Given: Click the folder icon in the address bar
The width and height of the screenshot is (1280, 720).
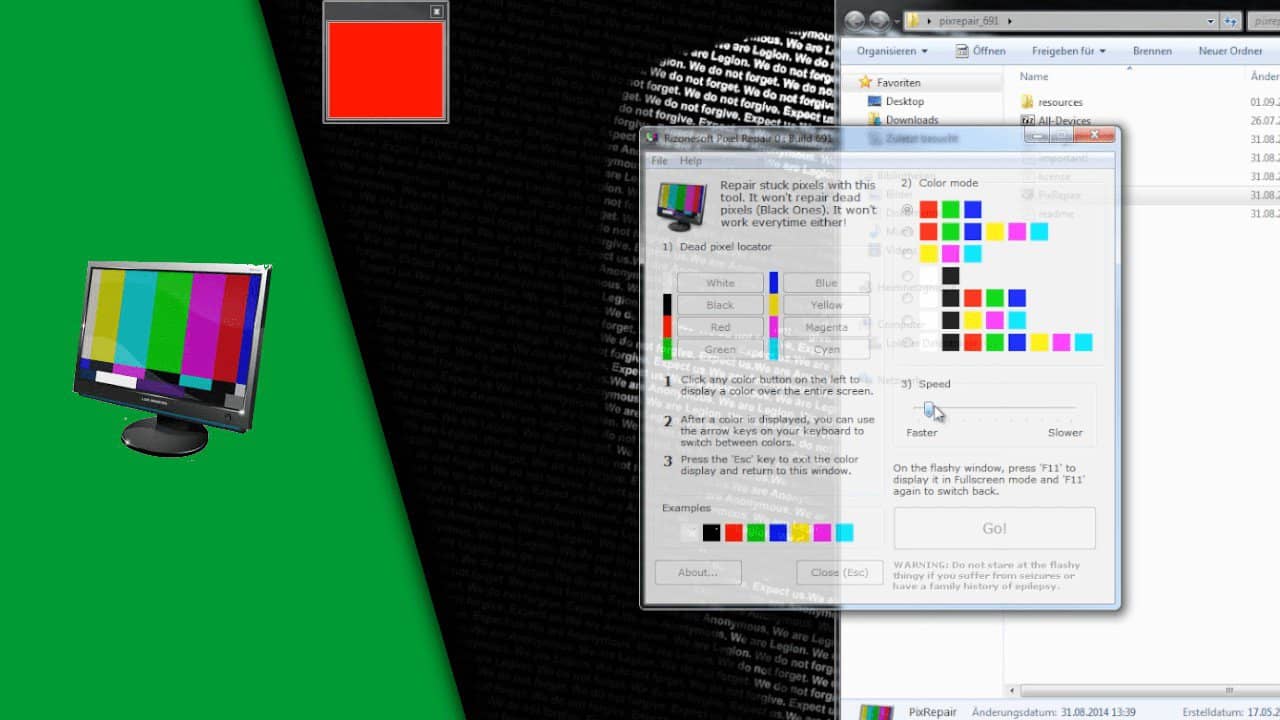Looking at the screenshot, I should pyautogui.click(x=914, y=20).
